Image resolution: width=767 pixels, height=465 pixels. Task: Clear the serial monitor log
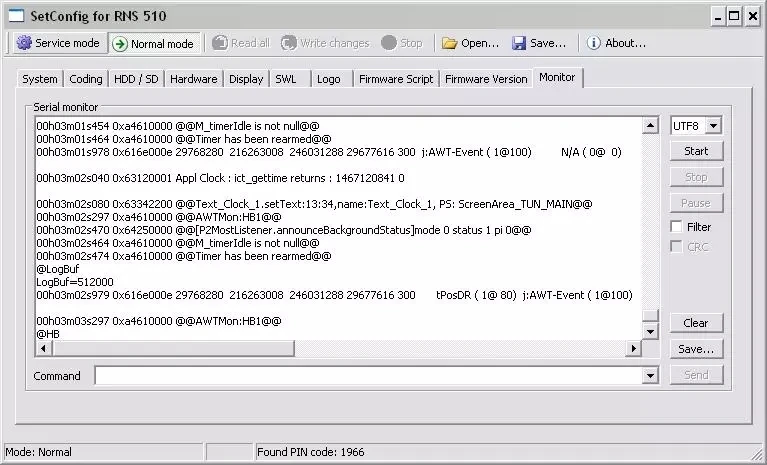[696, 323]
